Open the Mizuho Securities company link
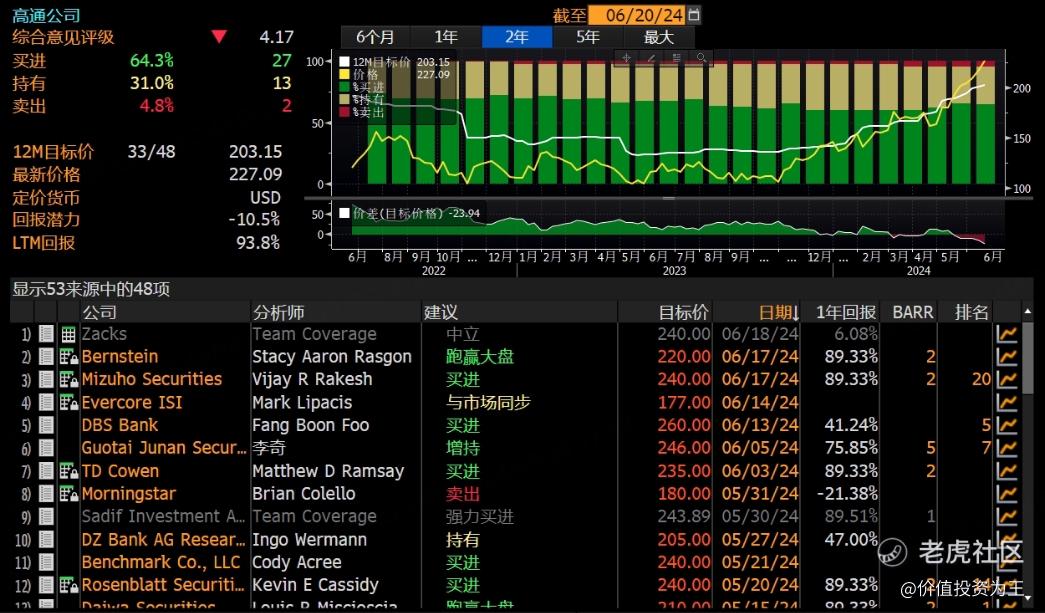The width and height of the screenshot is (1045, 613). click(x=152, y=380)
